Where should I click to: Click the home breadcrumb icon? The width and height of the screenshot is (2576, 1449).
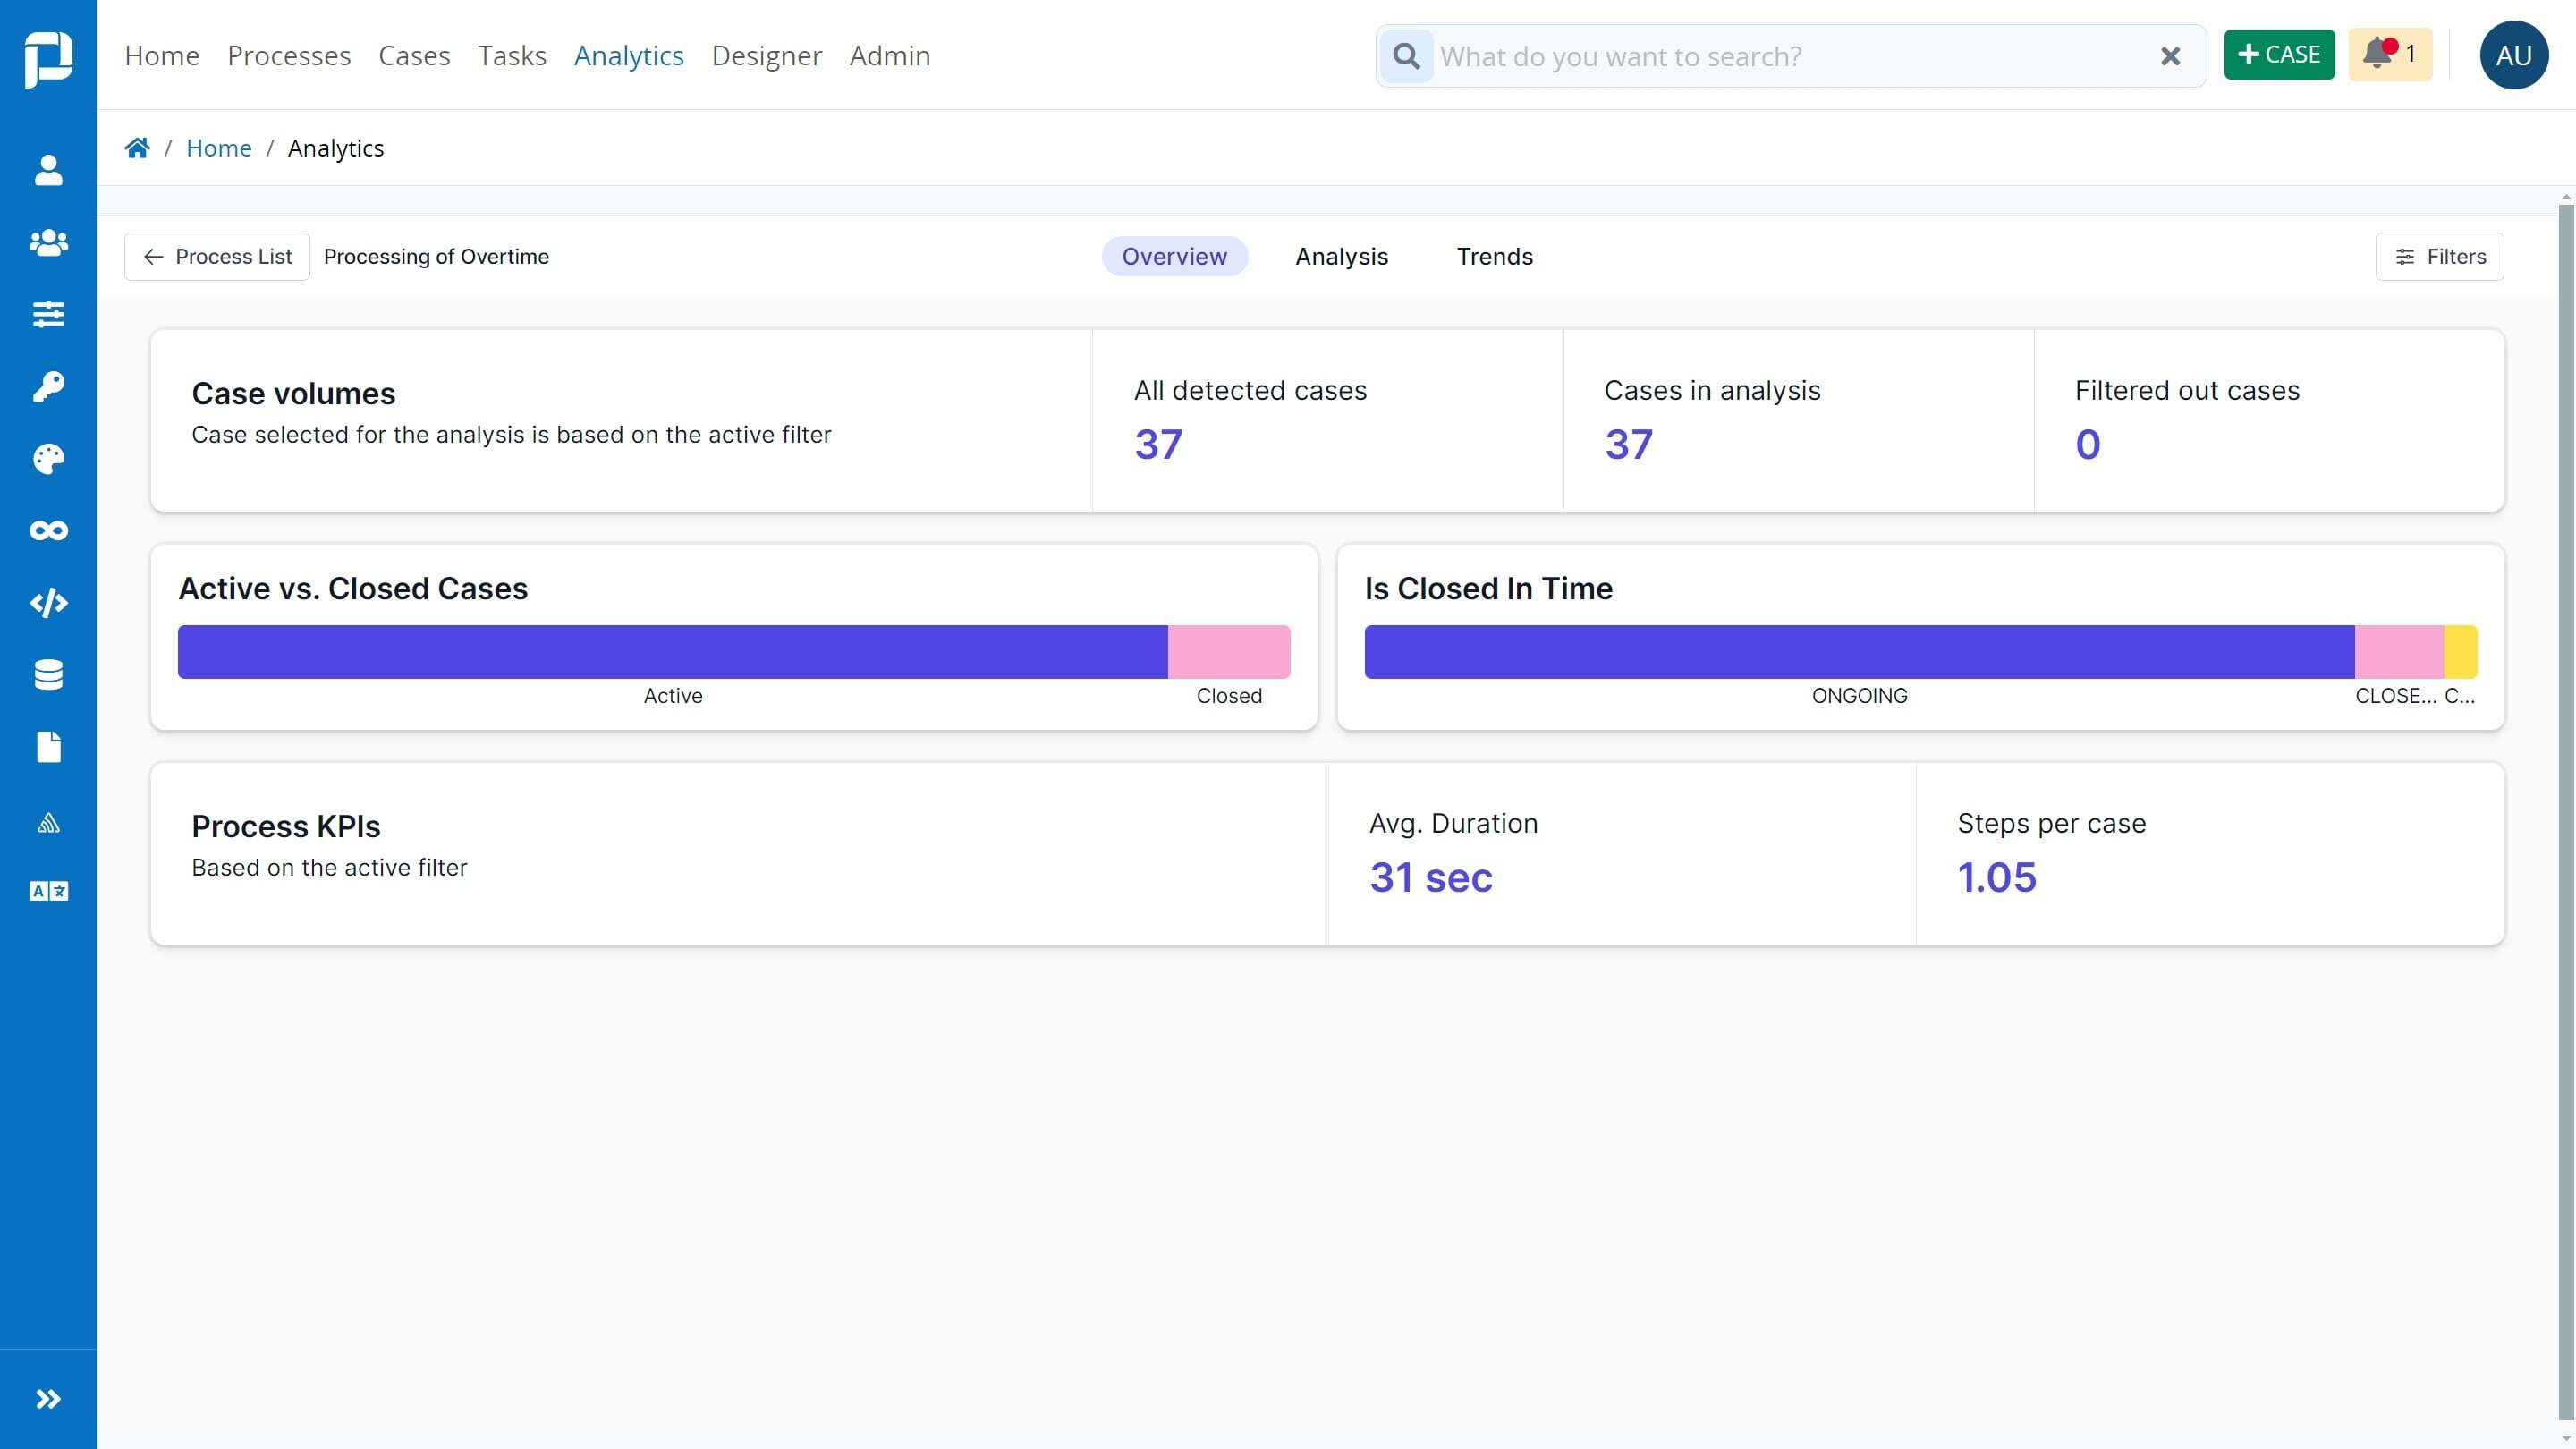[x=137, y=148]
